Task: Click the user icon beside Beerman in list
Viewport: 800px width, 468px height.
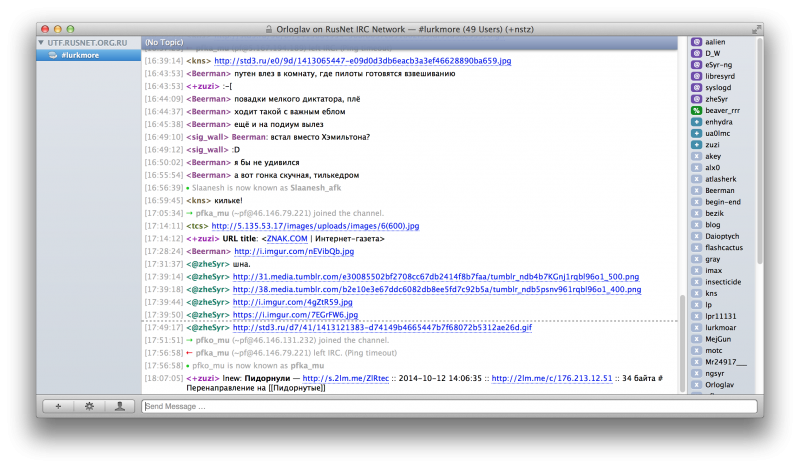Action: tap(696, 190)
